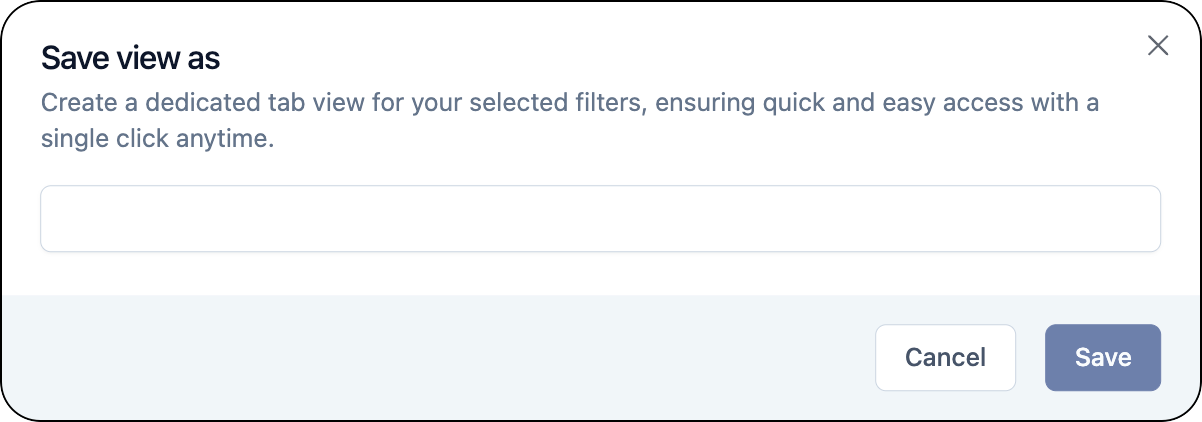Dismiss the dialog using the X icon

point(1158,46)
